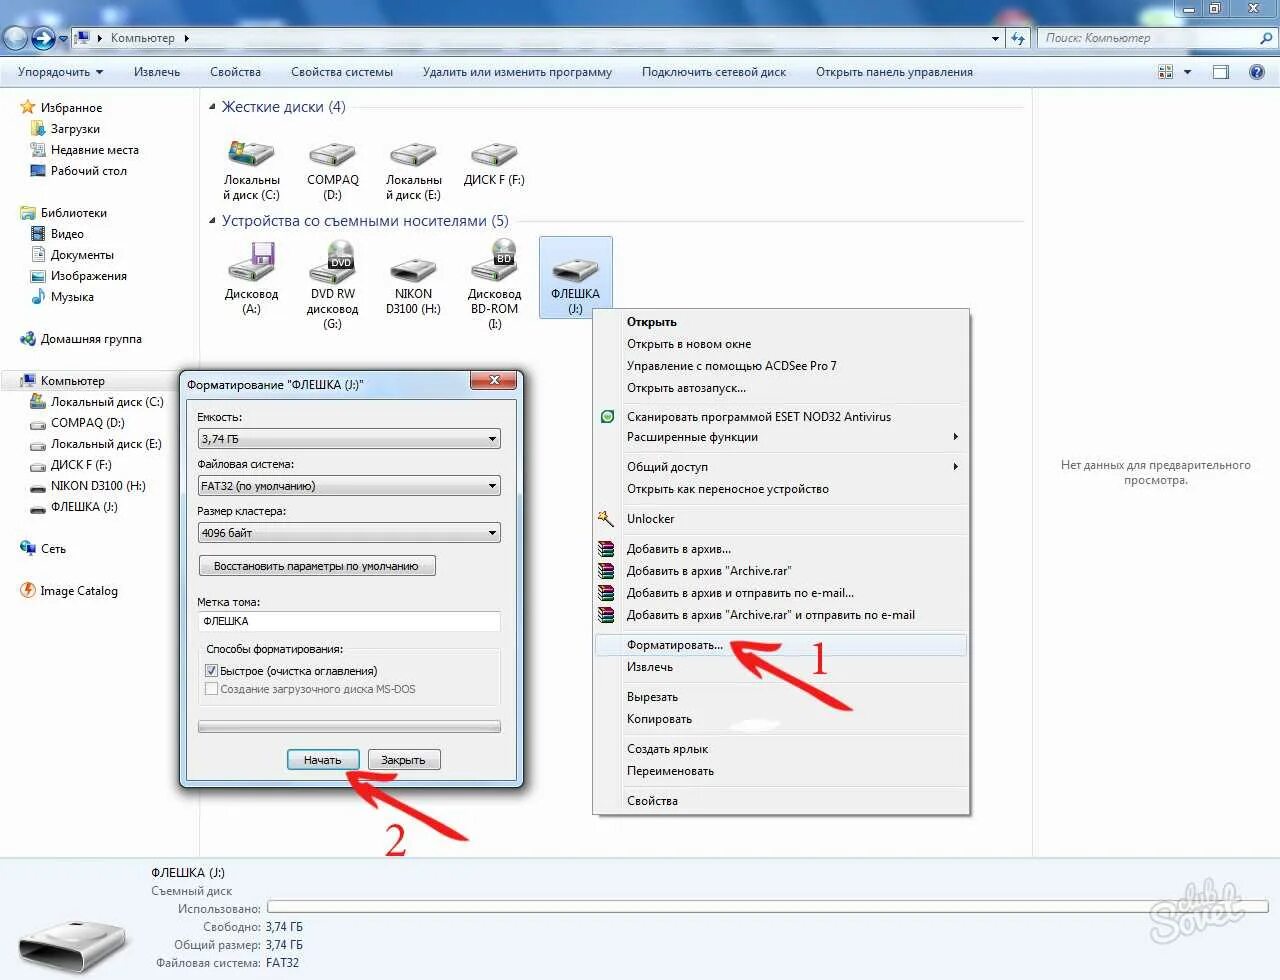Image resolution: width=1280 pixels, height=980 pixels.
Task: Click the Back navigation arrow
Action: (16, 38)
